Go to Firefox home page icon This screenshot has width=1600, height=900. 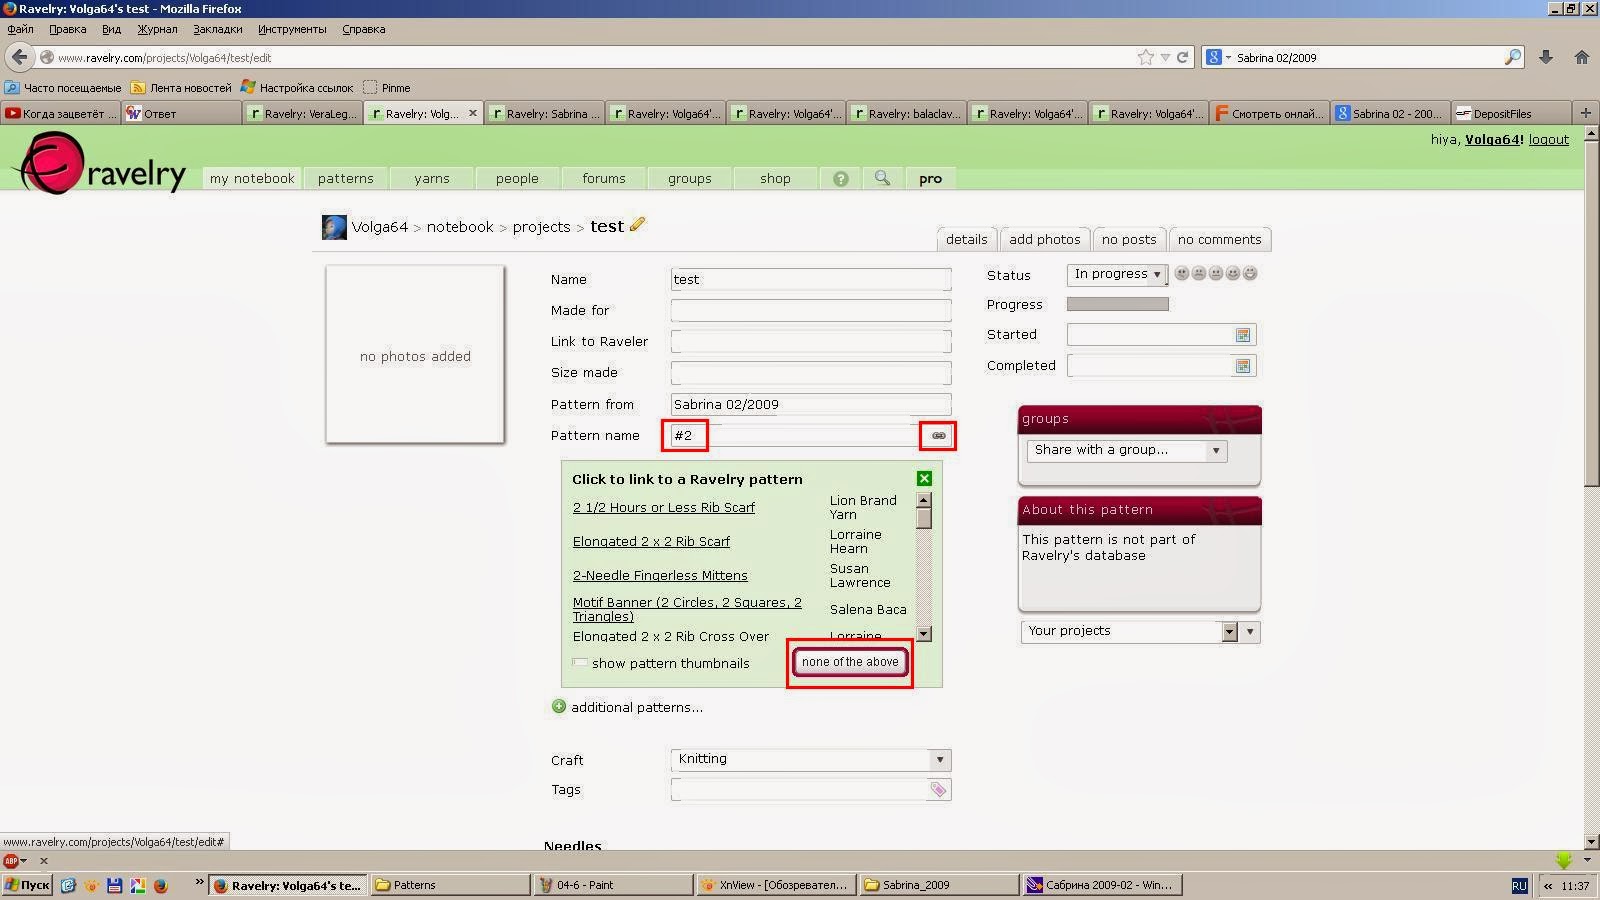1582,57
